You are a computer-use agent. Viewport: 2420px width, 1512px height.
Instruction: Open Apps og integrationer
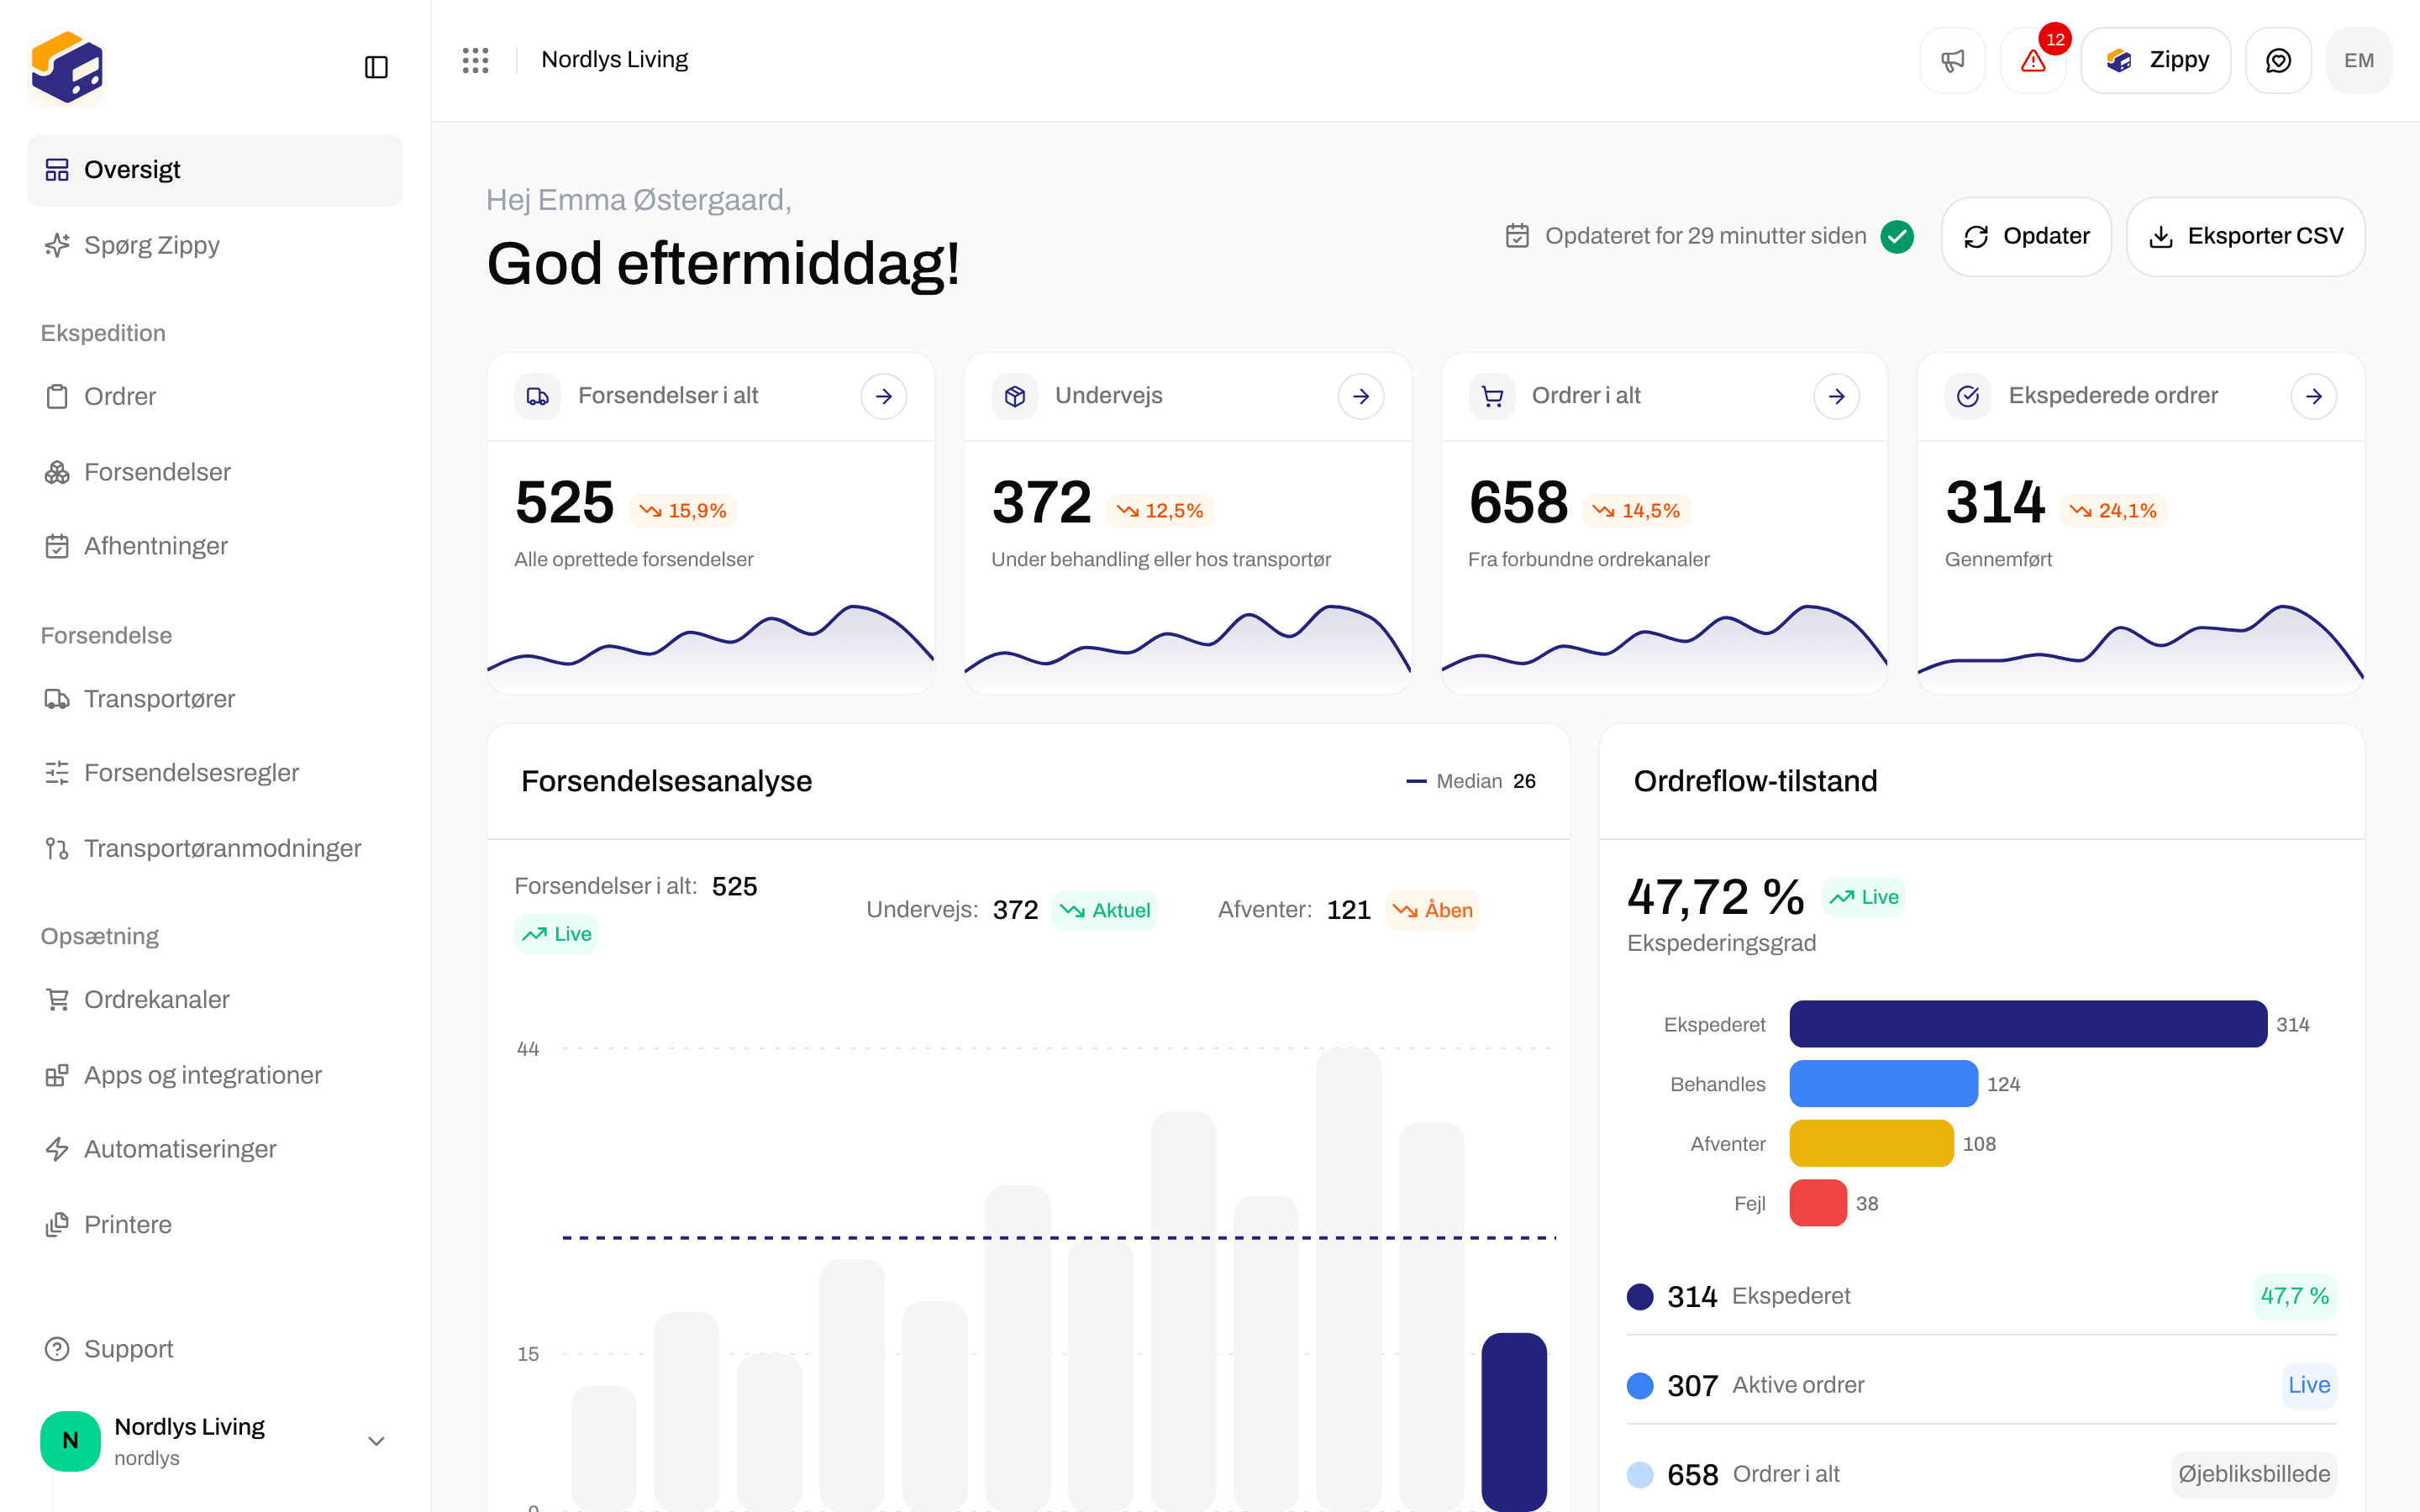click(x=215, y=1075)
